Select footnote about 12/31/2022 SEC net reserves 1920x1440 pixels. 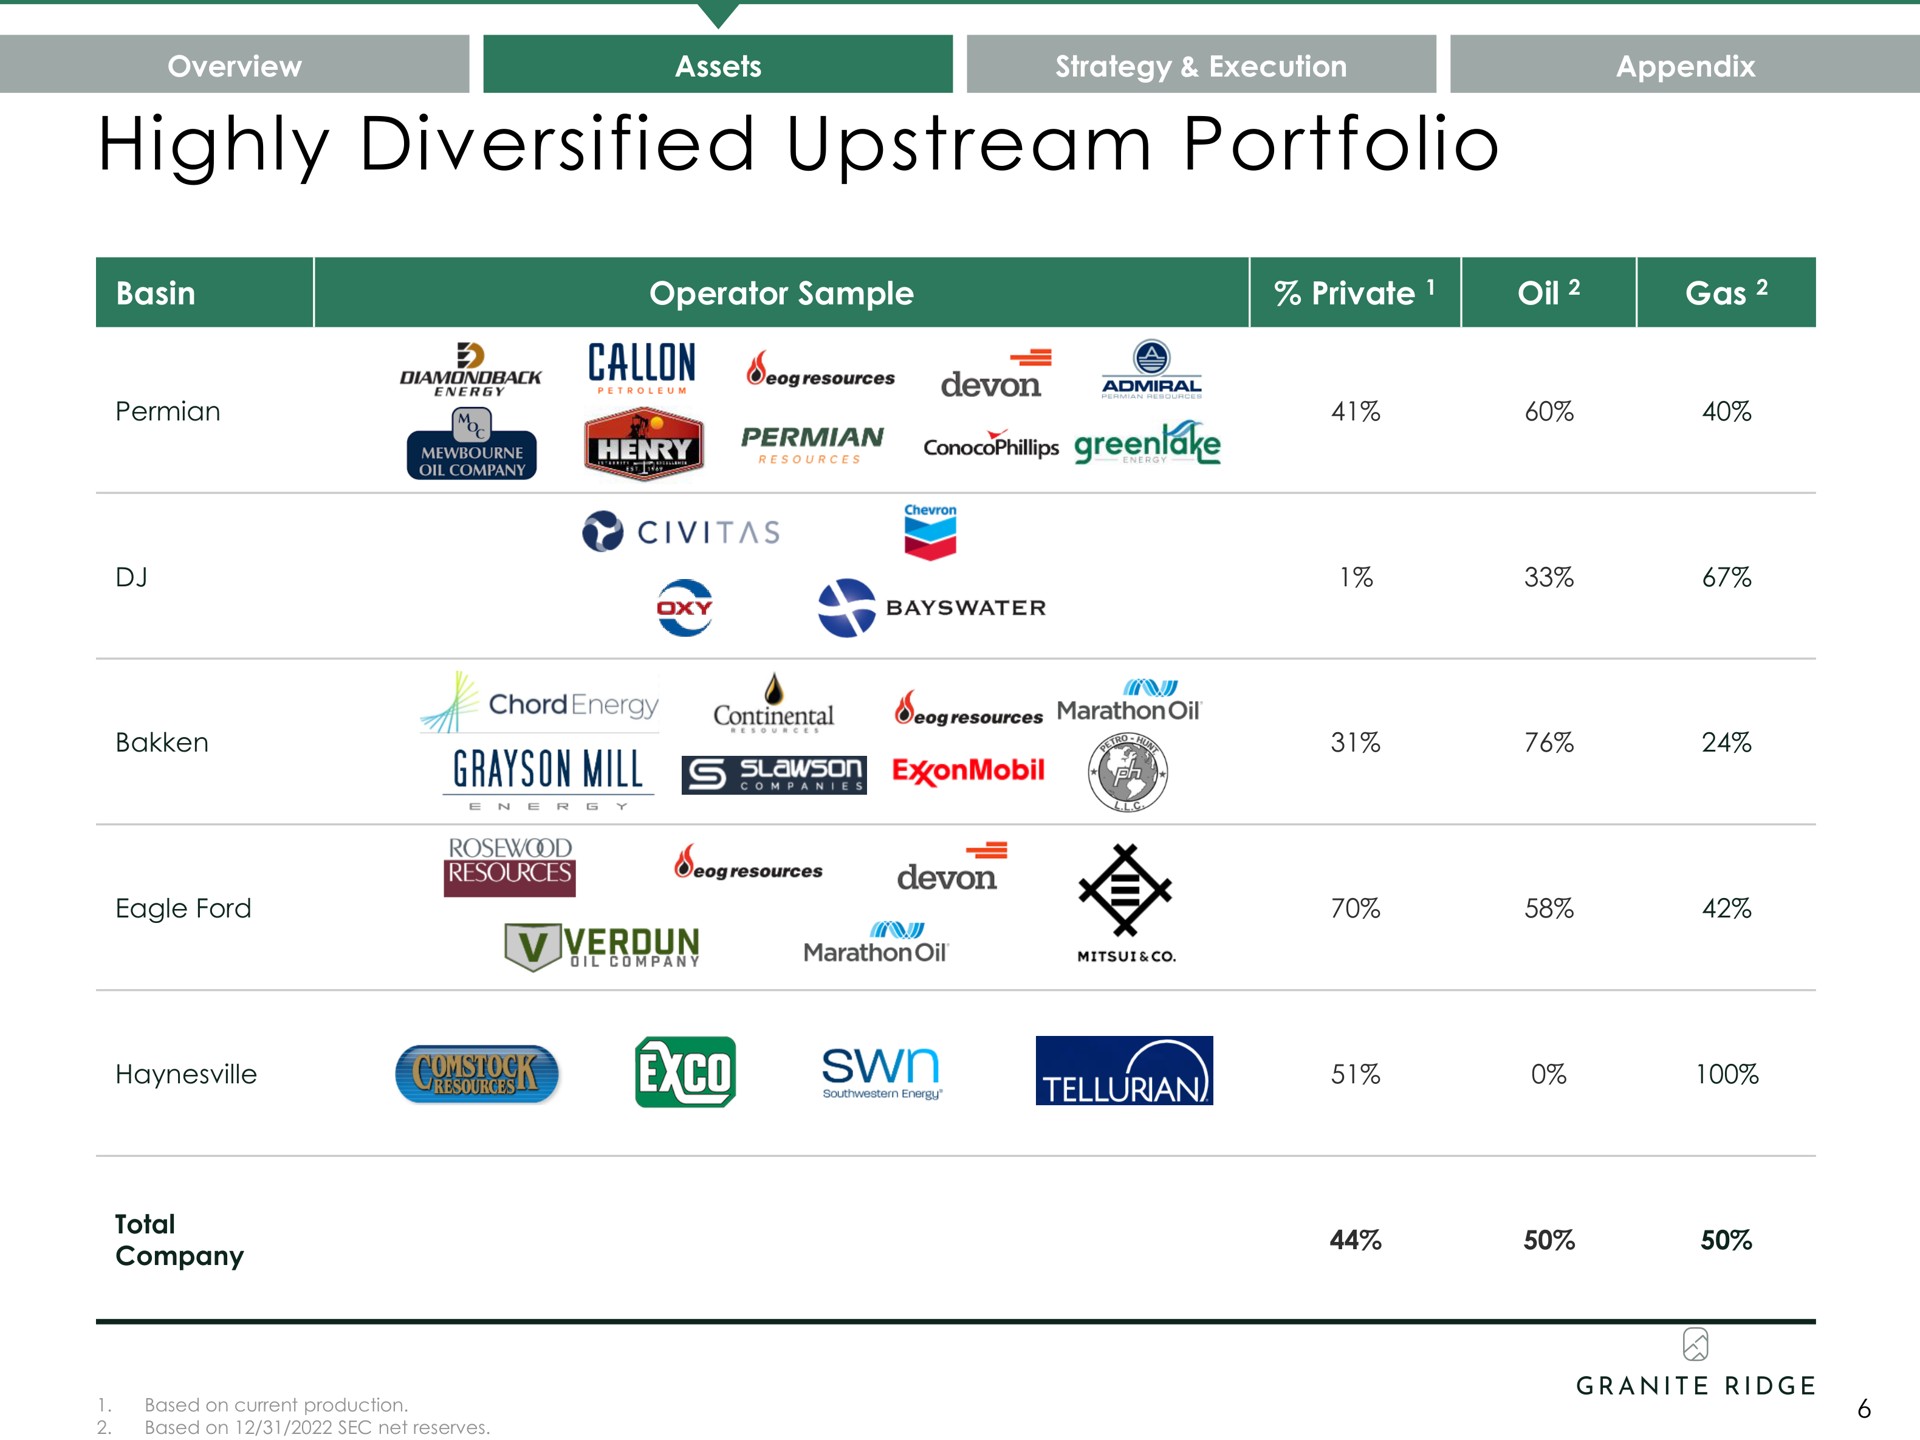coord(317,1428)
